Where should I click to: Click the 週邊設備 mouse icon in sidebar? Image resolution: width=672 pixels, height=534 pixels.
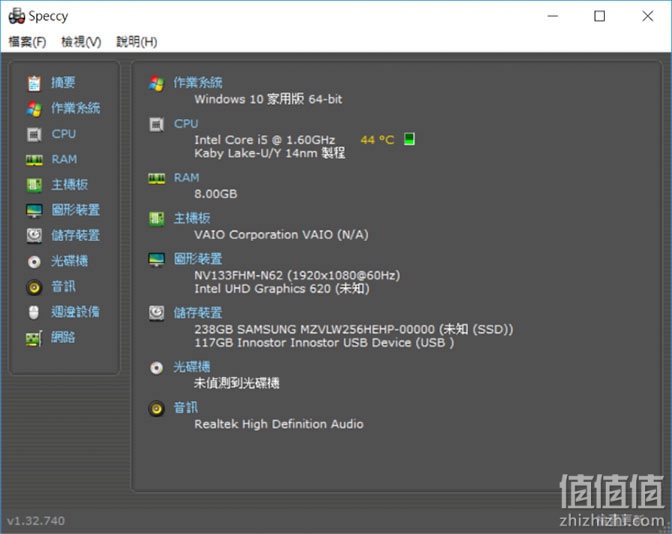click(x=34, y=312)
